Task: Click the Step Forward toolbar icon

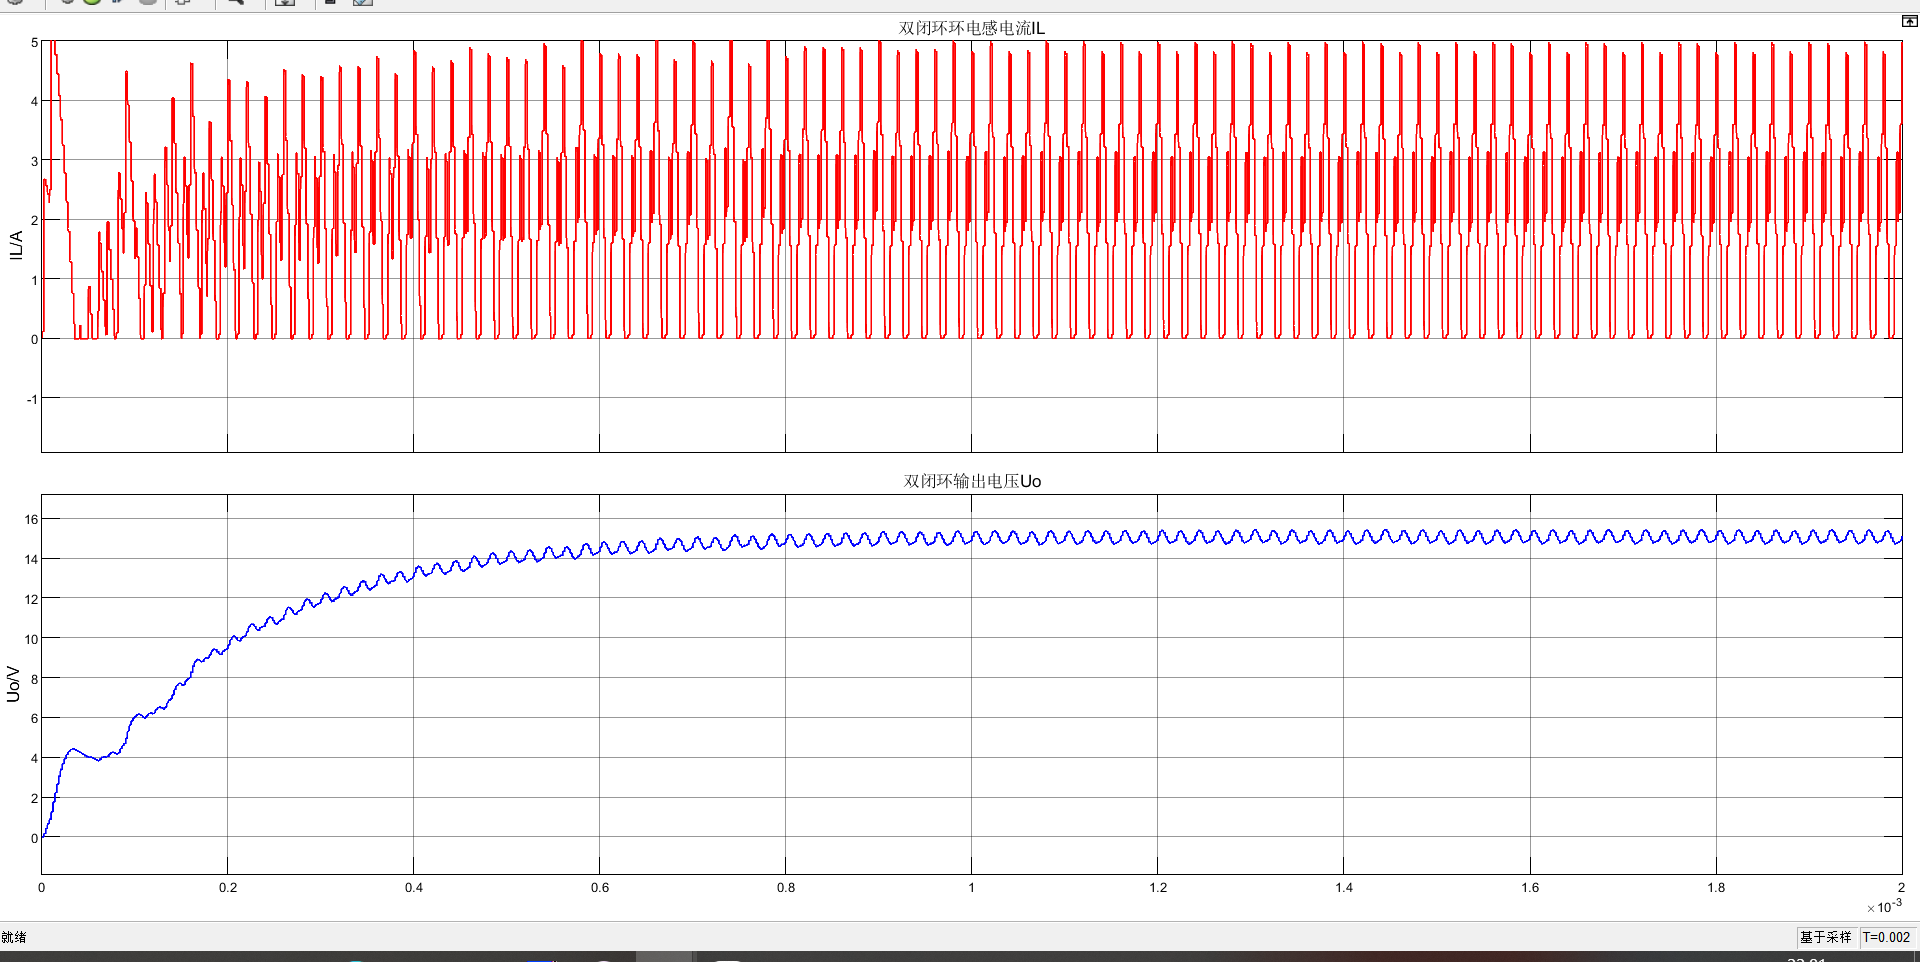Action: (x=118, y=2)
